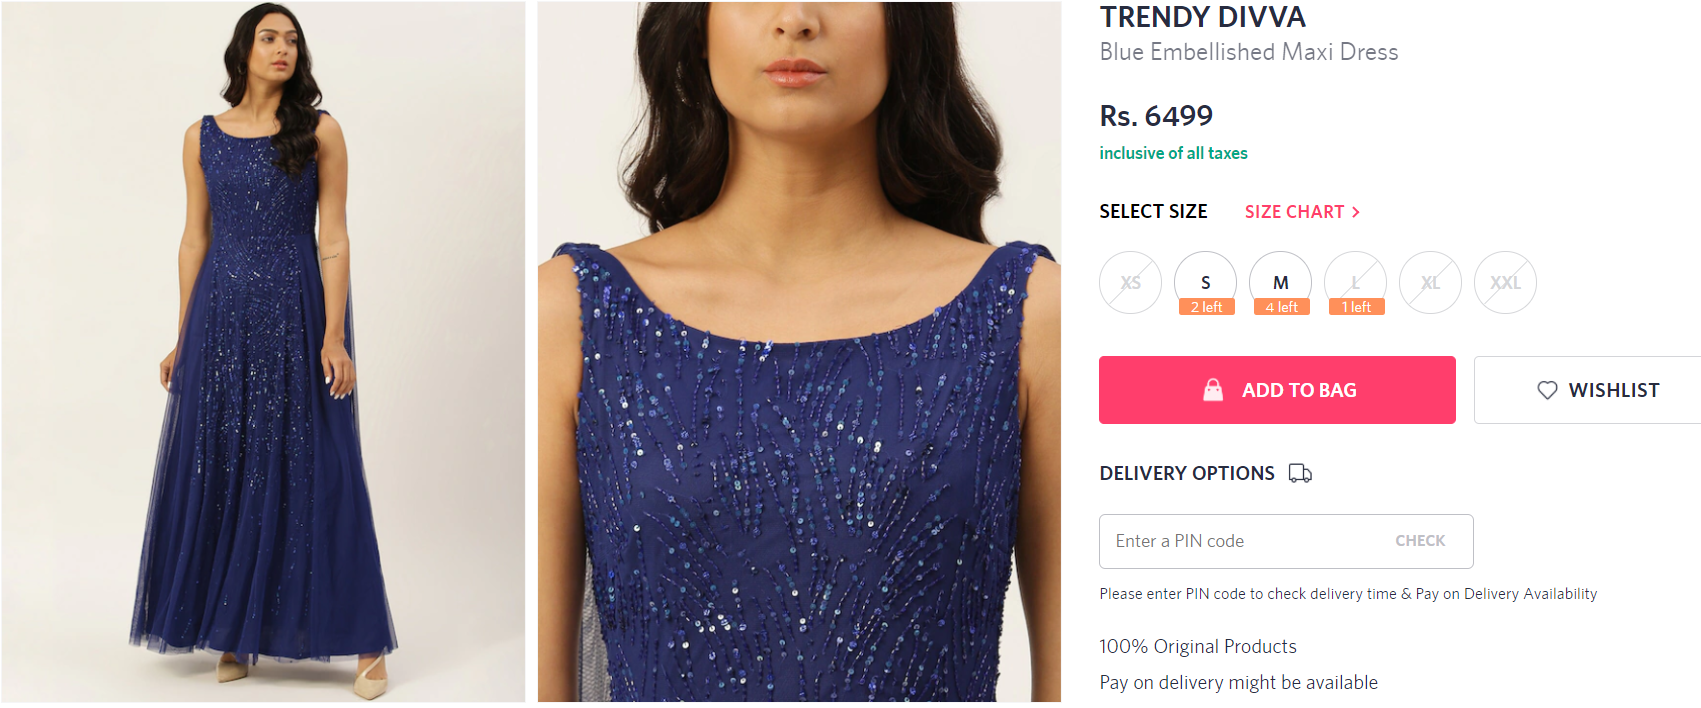Click the TRENDY DIVVA brand name
The width and height of the screenshot is (1701, 708).
[1202, 16]
